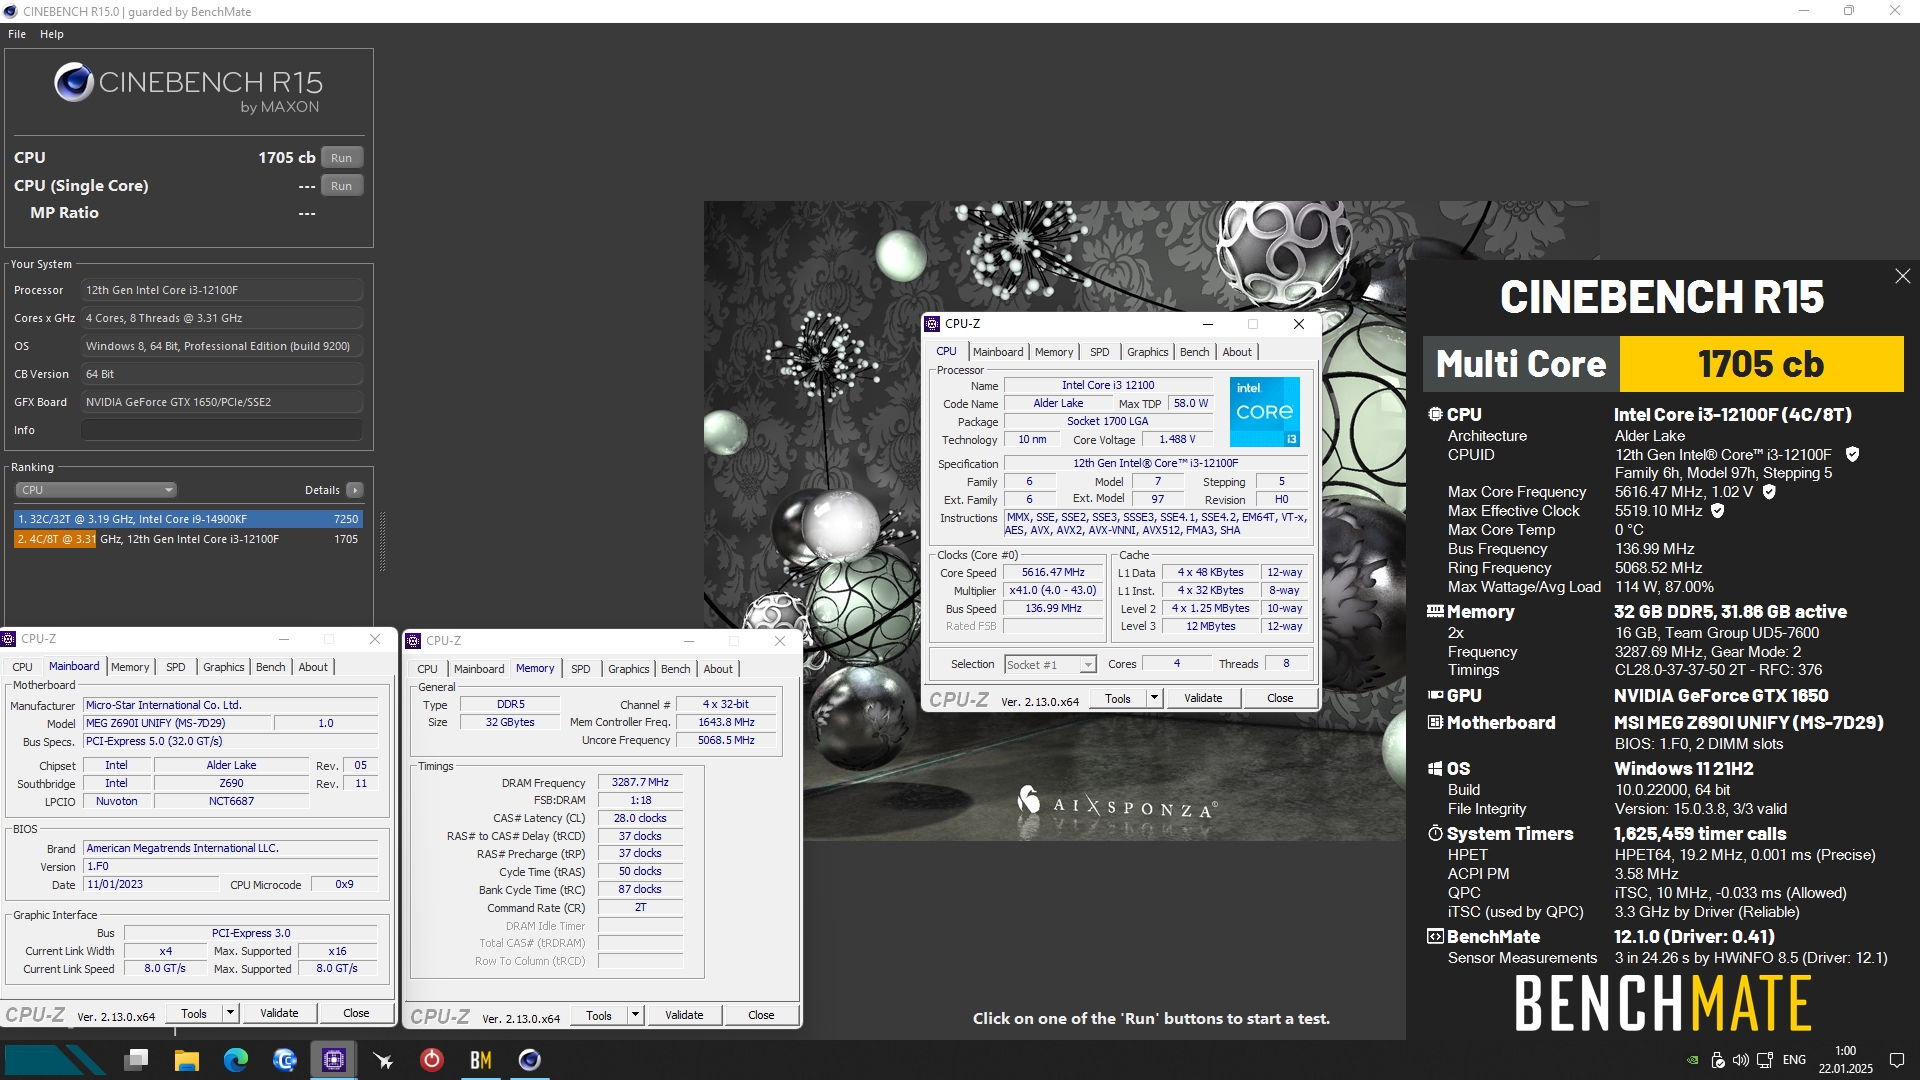Click Close button in CPU-Z CPU window
The width and height of the screenshot is (1920, 1080).
tap(1280, 698)
